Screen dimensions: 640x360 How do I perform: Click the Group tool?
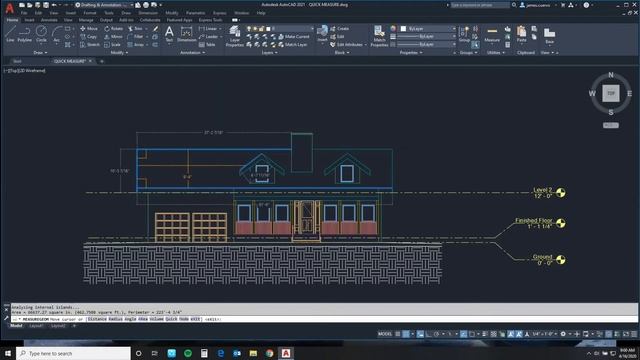point(464,34)
